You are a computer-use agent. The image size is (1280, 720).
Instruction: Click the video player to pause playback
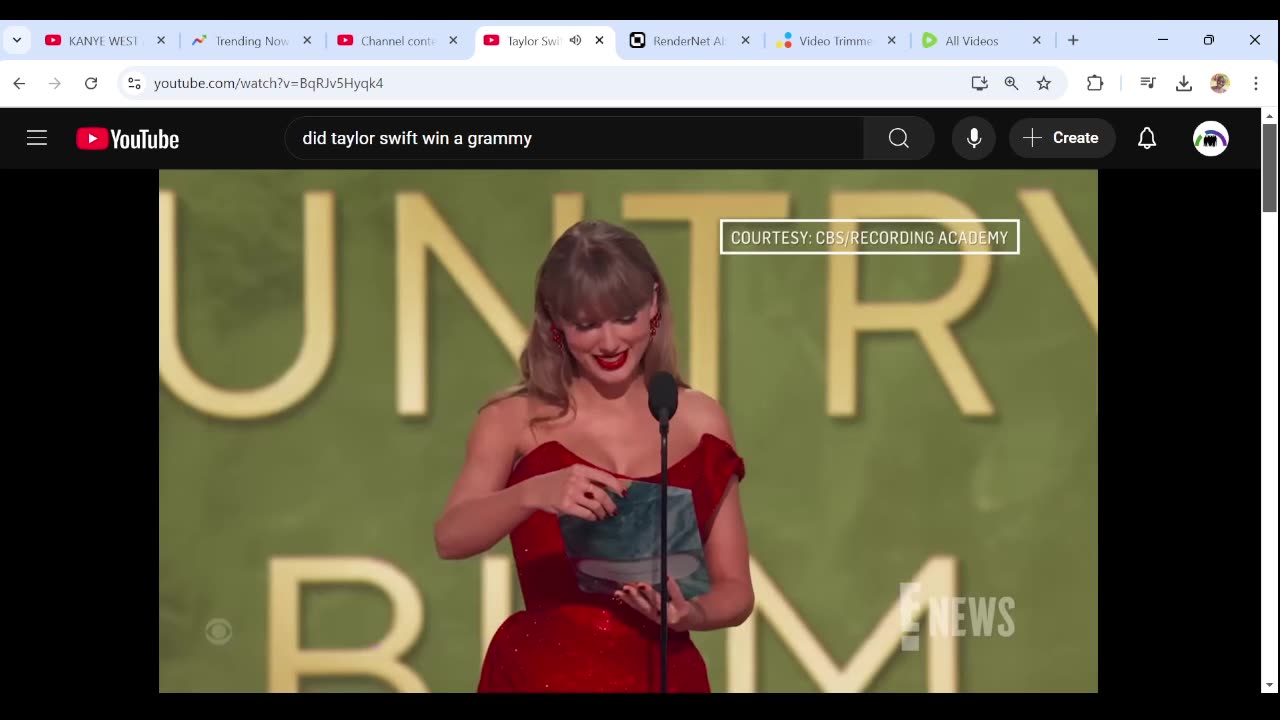[628, 431]
